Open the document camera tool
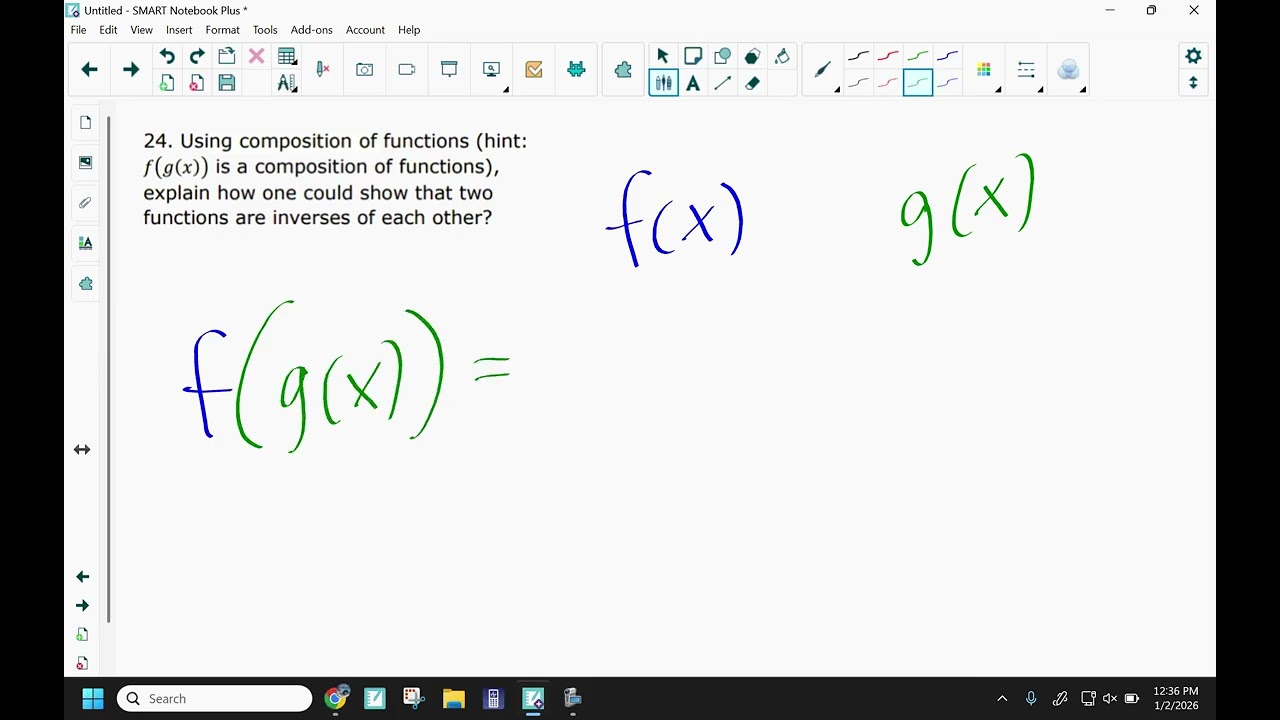This screenshot has width=1280, height=720. (406, 69)
